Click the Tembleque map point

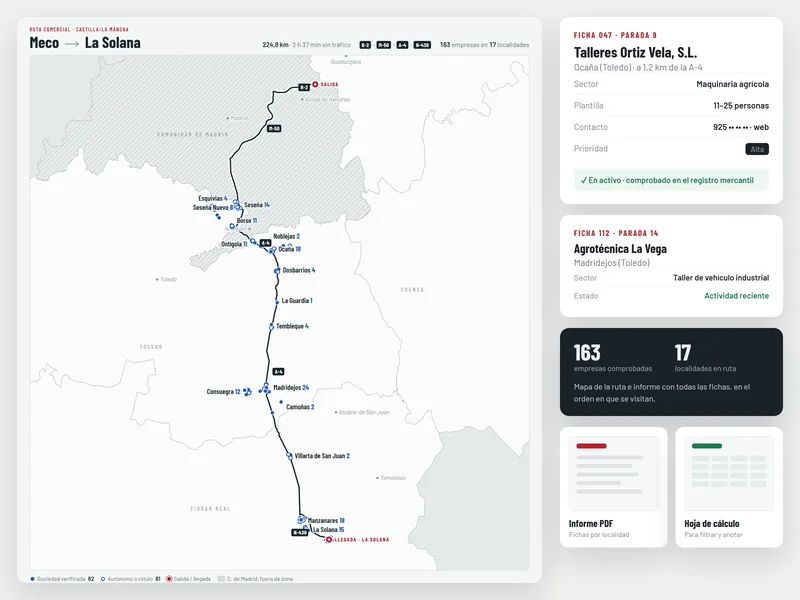point(271,326)
